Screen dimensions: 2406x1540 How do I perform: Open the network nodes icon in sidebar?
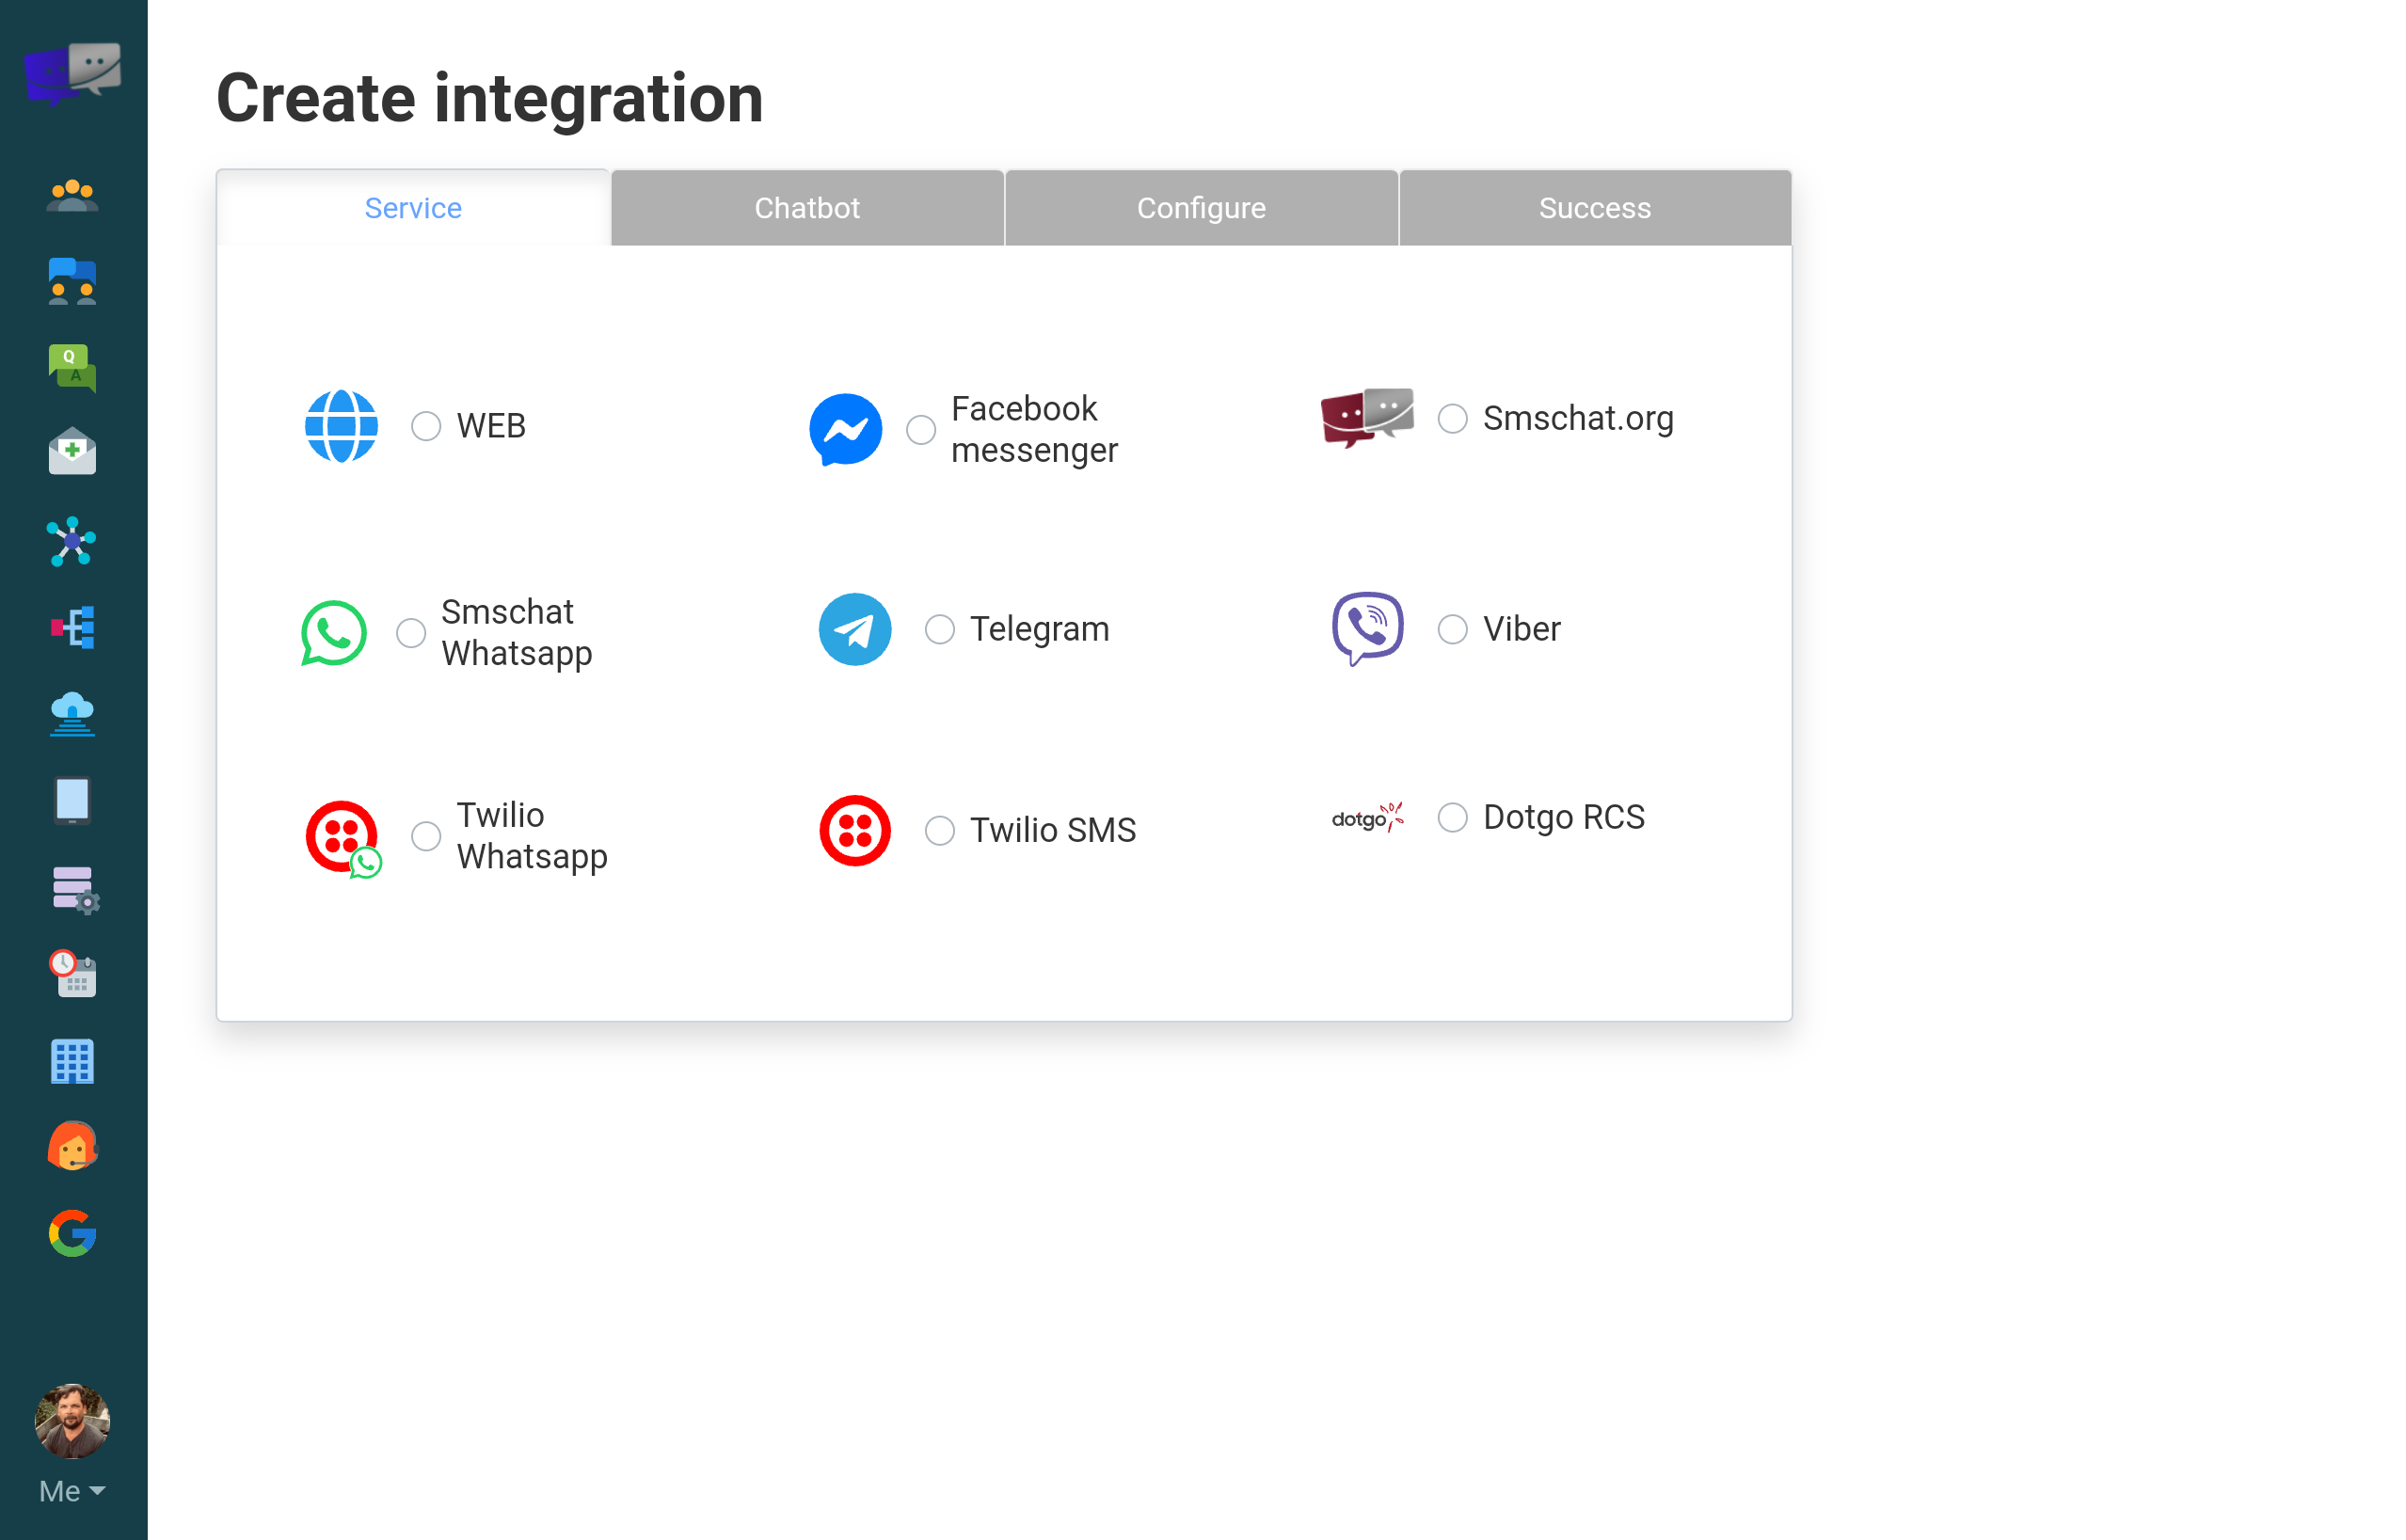click(73, 542)
